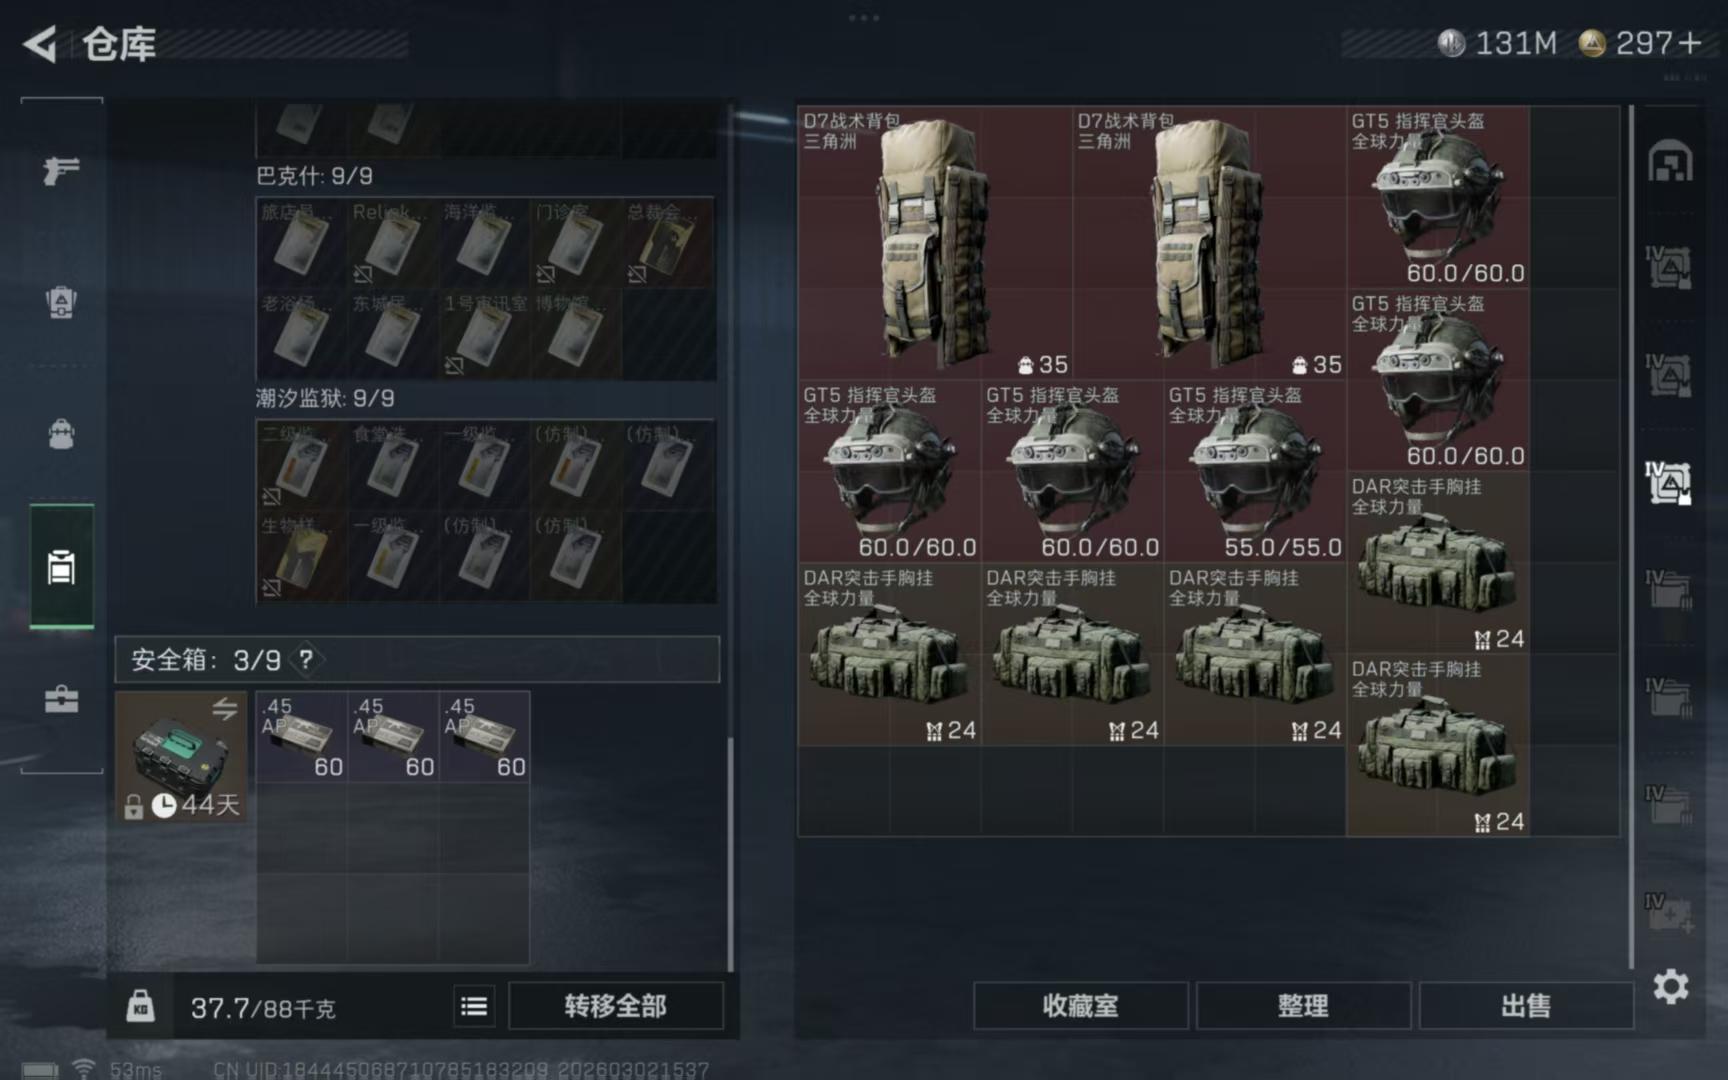Open the backpack category in sidebar

pyautogui.click(x=61, y=434)
